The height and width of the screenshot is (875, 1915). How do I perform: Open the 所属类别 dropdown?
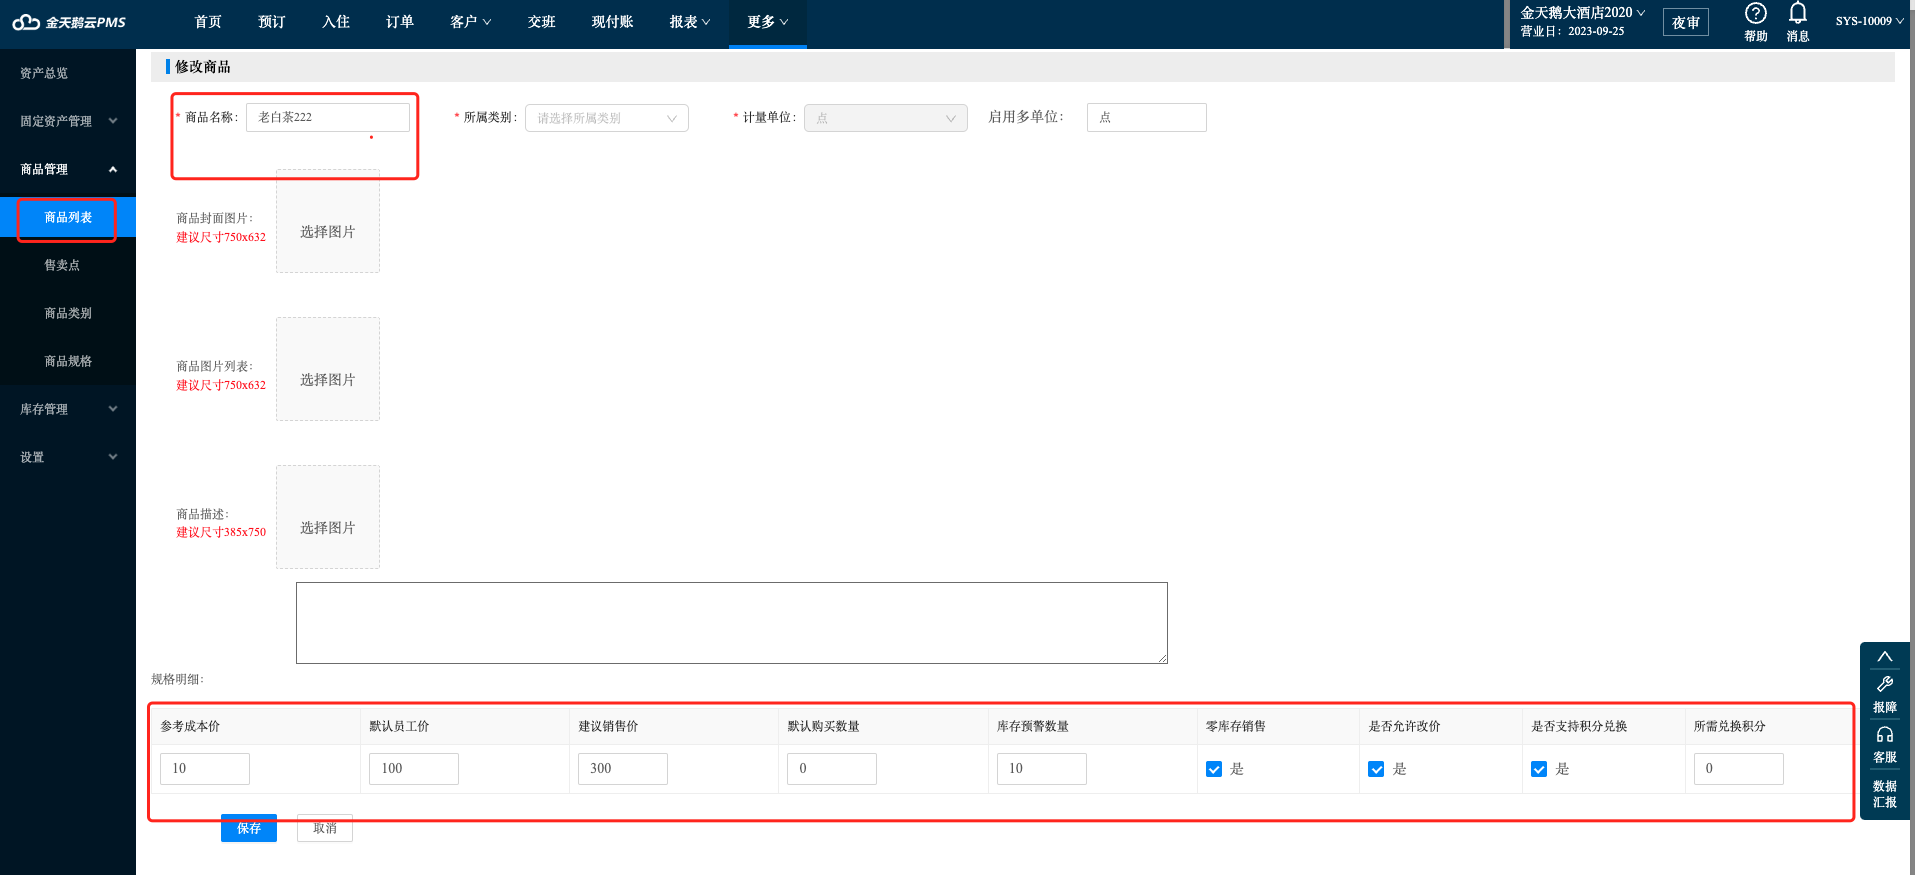(x=607, y=118)
